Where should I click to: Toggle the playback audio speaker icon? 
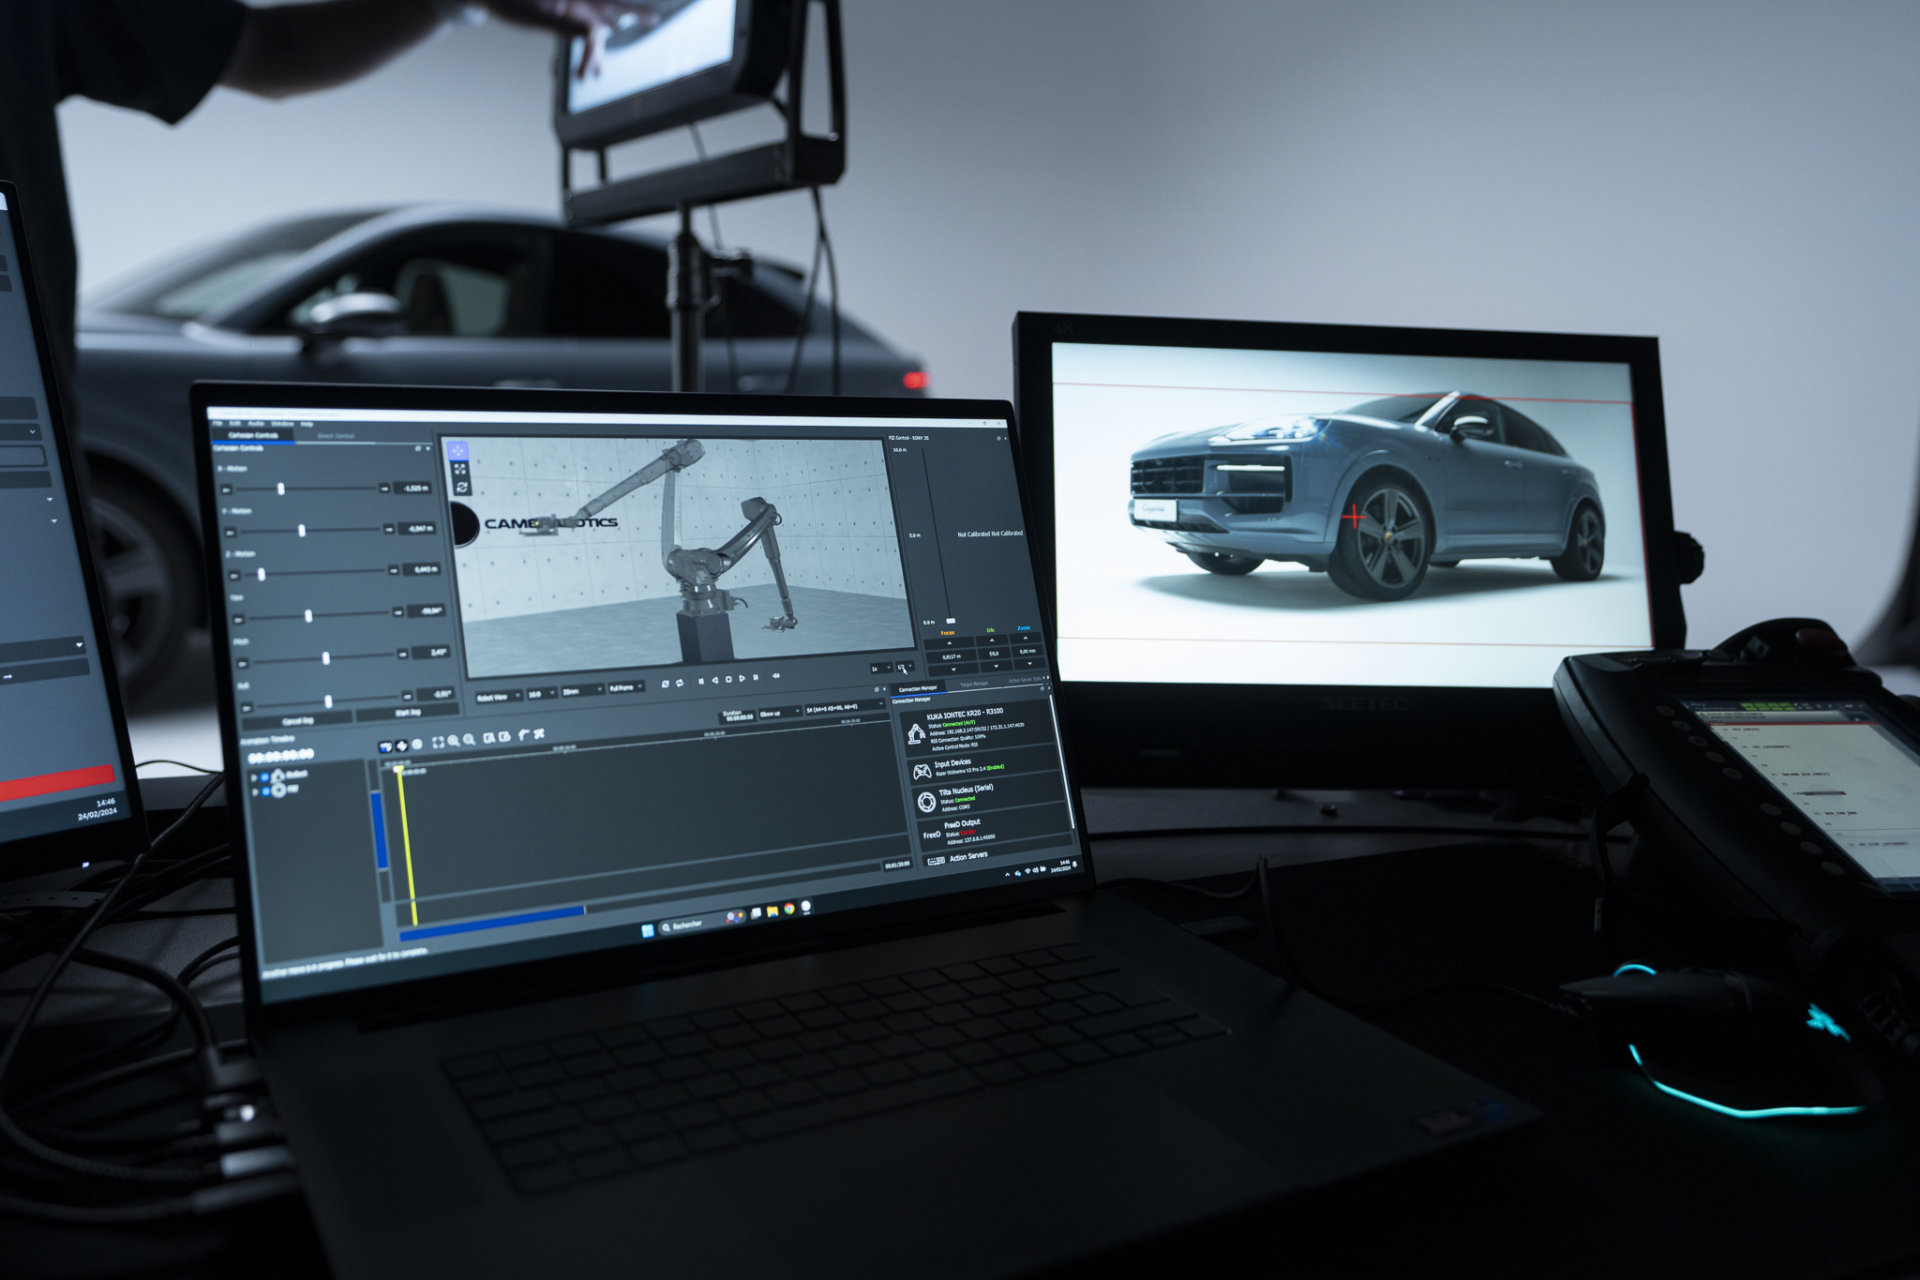point(775,677)
